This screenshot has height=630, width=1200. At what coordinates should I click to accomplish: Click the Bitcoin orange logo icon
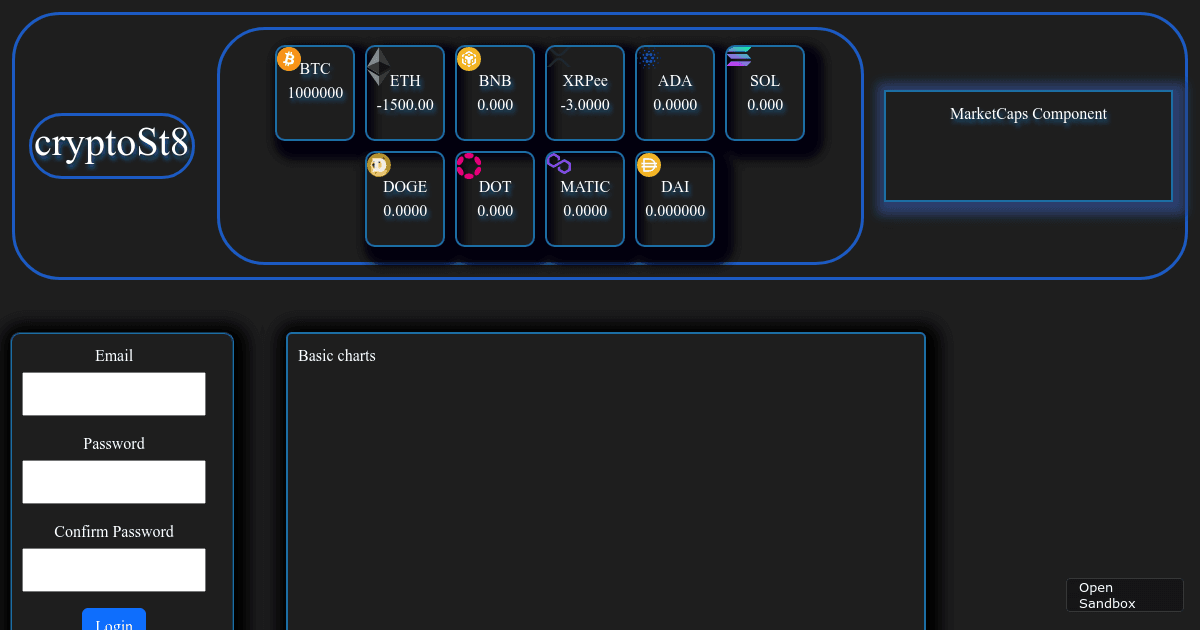289,59
